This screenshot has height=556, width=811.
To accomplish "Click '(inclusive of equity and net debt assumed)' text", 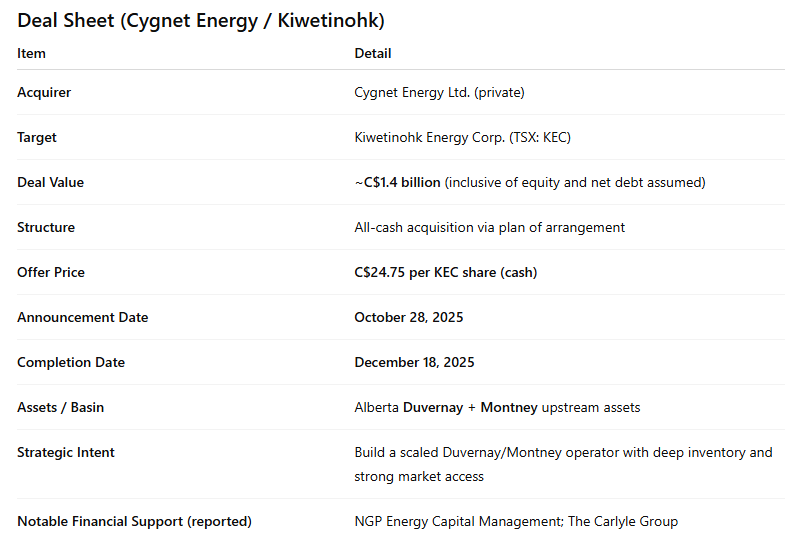I will [575, 183].
